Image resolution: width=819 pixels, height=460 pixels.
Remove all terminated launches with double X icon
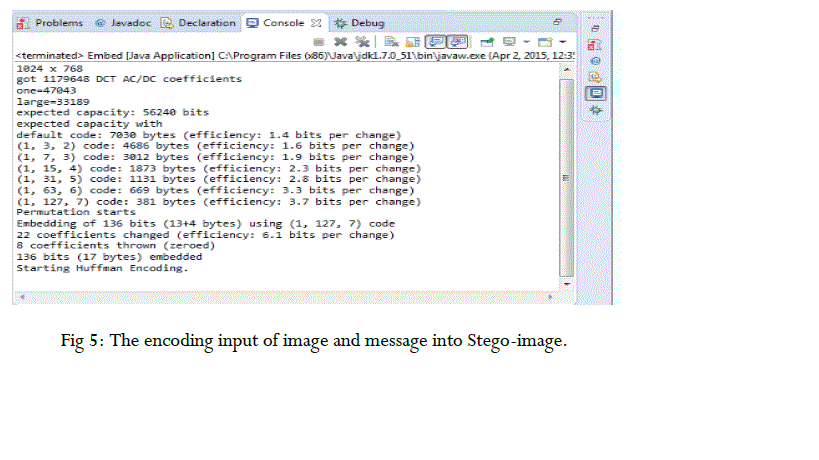tap(361, 42)
